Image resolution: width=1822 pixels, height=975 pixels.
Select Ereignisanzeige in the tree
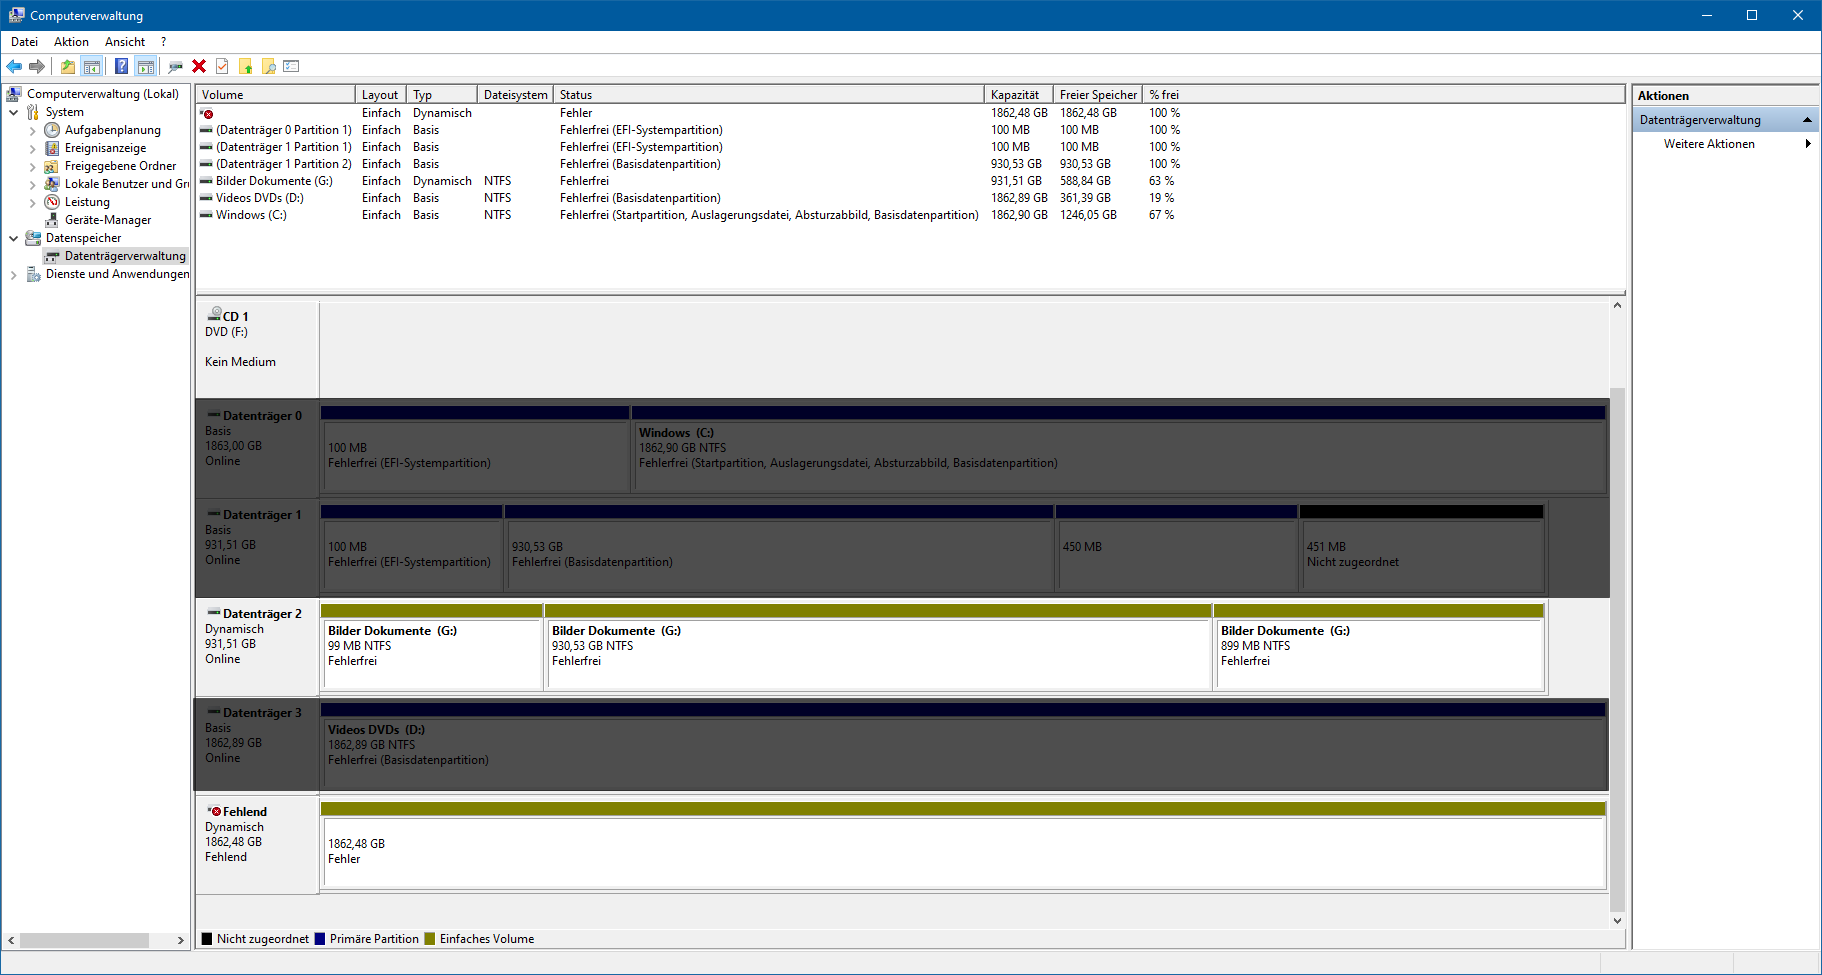(x=105, y=148)
